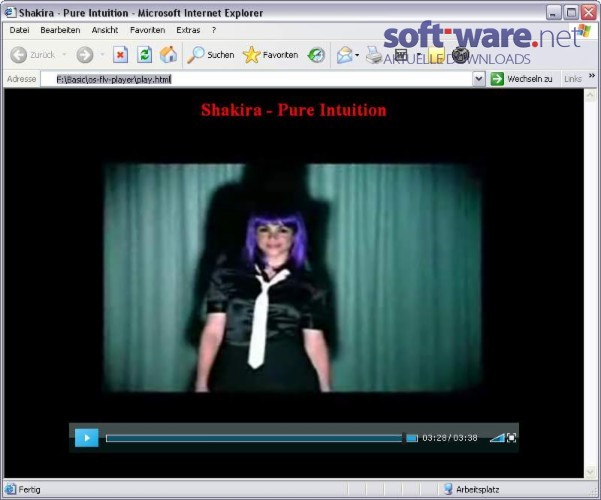Click the address bar input field
This screenshot has height=500, width=601.
click(257, 79)
